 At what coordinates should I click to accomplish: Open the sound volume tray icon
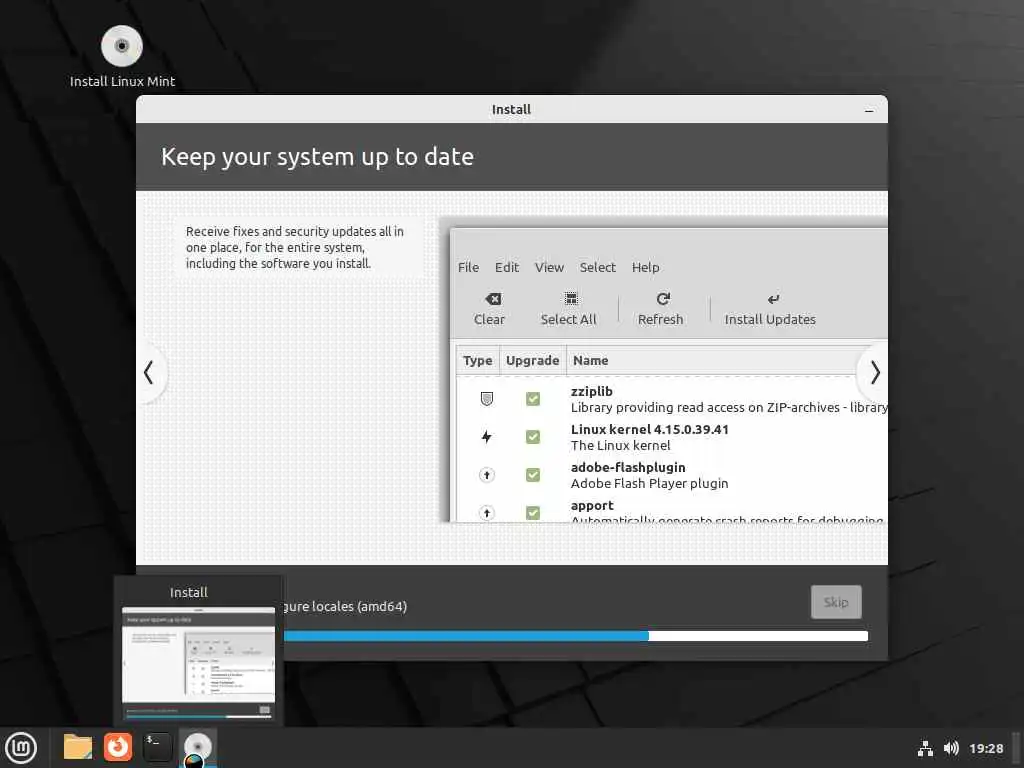tap(952, 748)
